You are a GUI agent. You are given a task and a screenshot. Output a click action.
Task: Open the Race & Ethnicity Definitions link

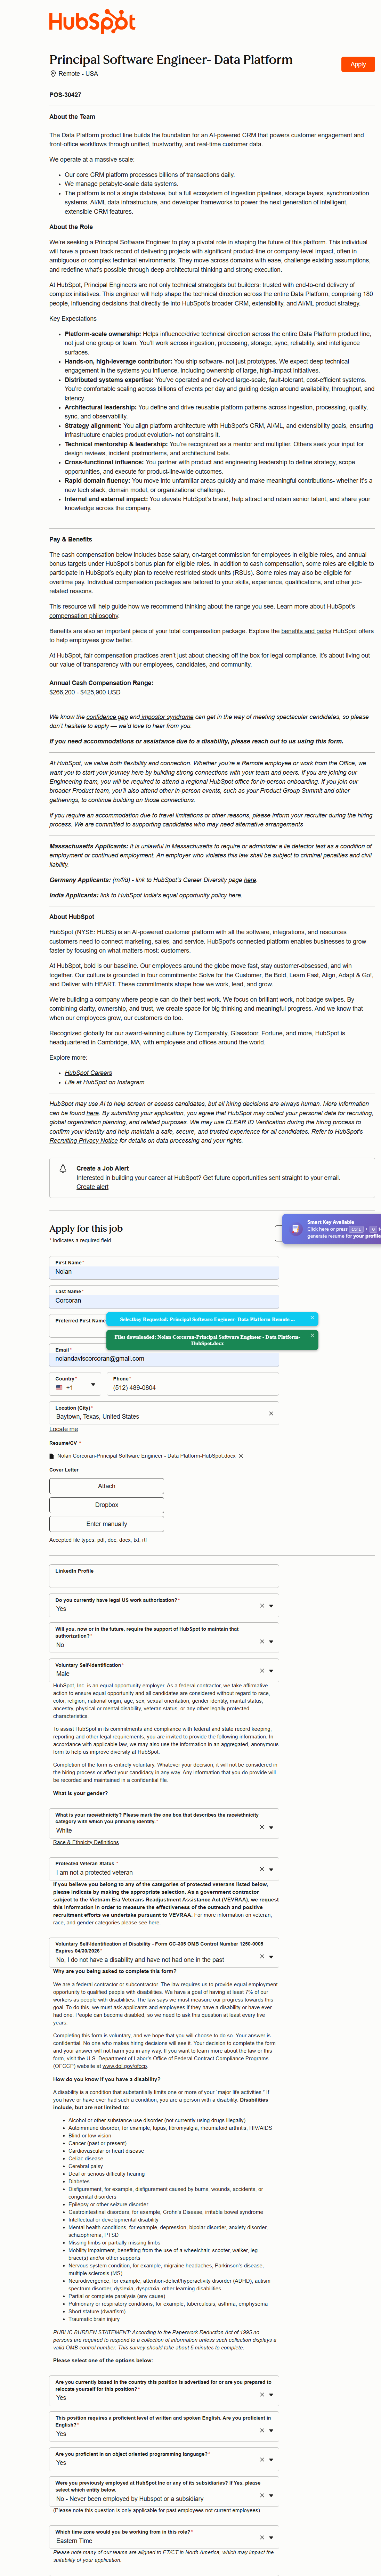pyautogui.click(x=85, y=1842)
